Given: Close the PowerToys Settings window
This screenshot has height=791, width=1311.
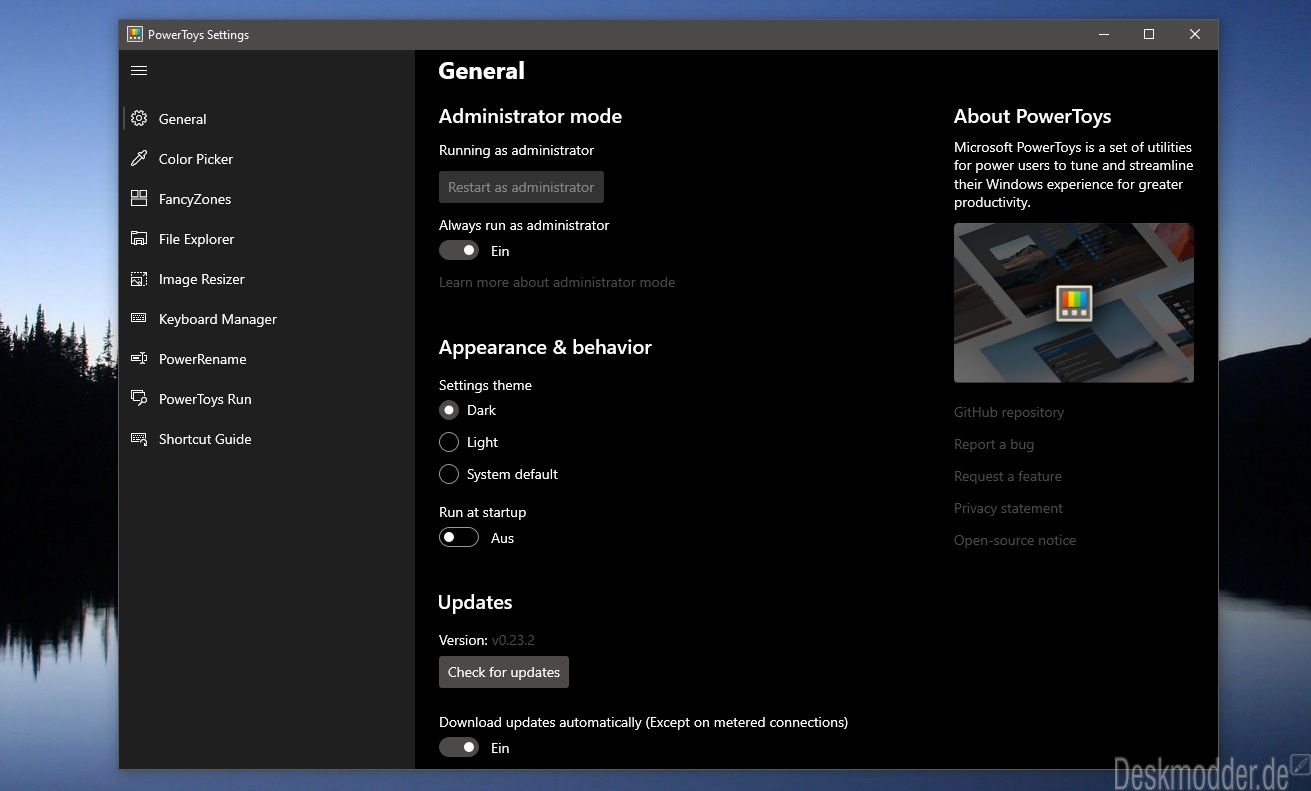Looking at the screenshot, I should point(1195,34).
